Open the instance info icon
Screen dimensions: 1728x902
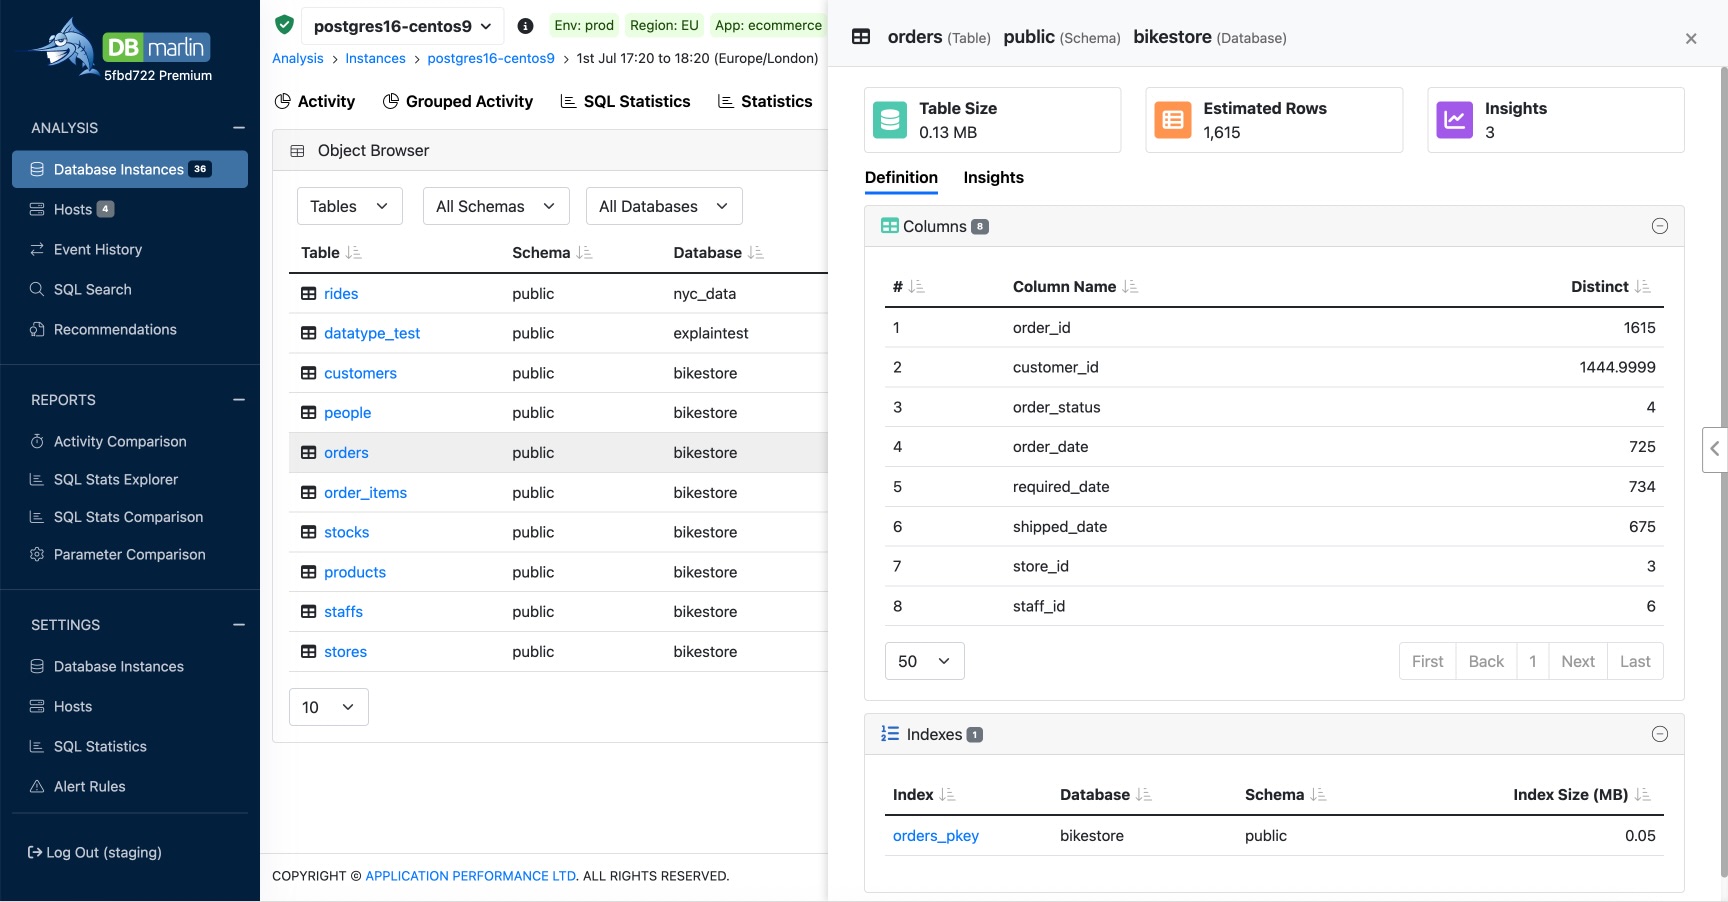pos(525,26)
